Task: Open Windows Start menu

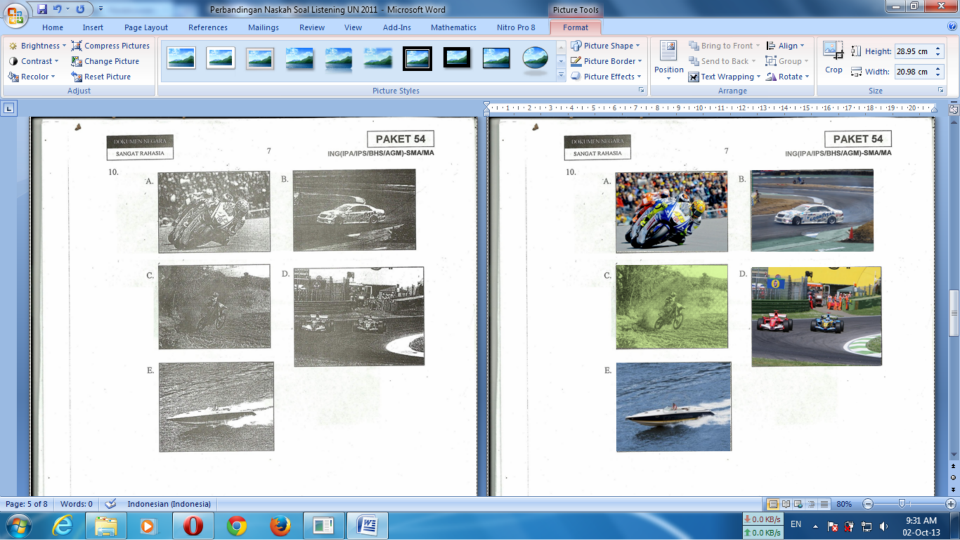Action: 19,526
